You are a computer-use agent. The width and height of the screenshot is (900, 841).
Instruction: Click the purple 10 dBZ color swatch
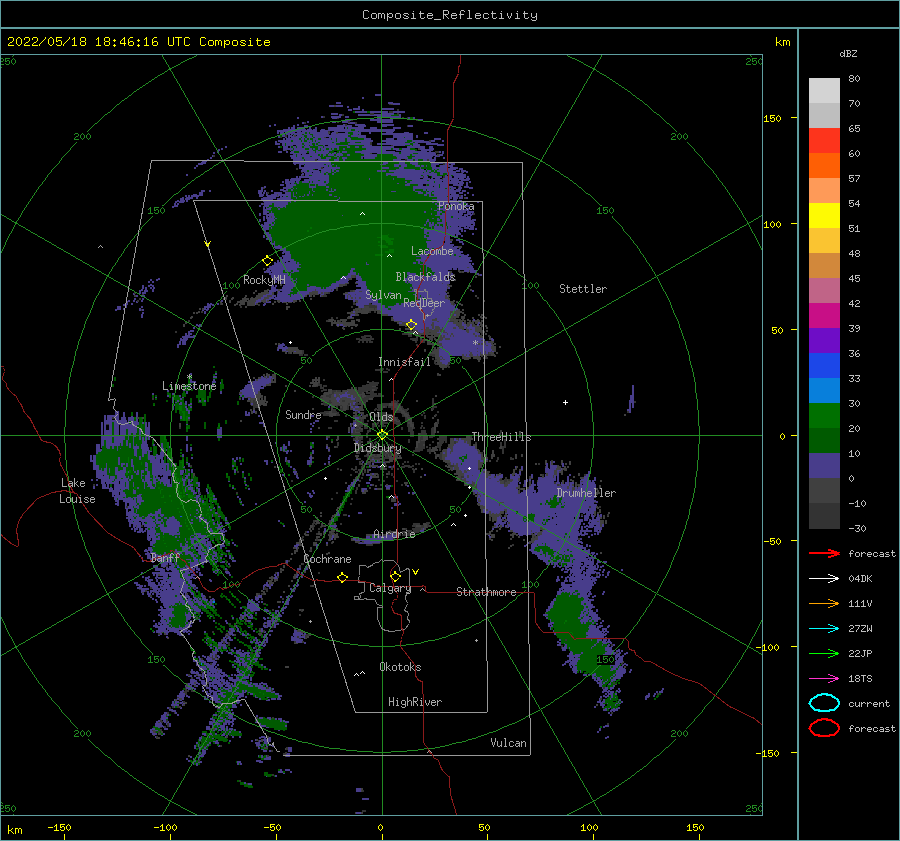tap(824, 465)
